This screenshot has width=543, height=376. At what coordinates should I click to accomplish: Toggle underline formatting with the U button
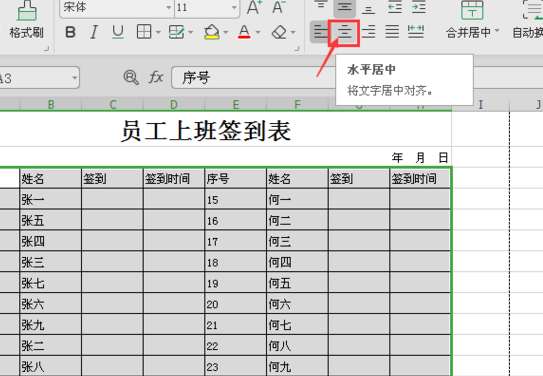pyautogui.click(x=118, y=33)
